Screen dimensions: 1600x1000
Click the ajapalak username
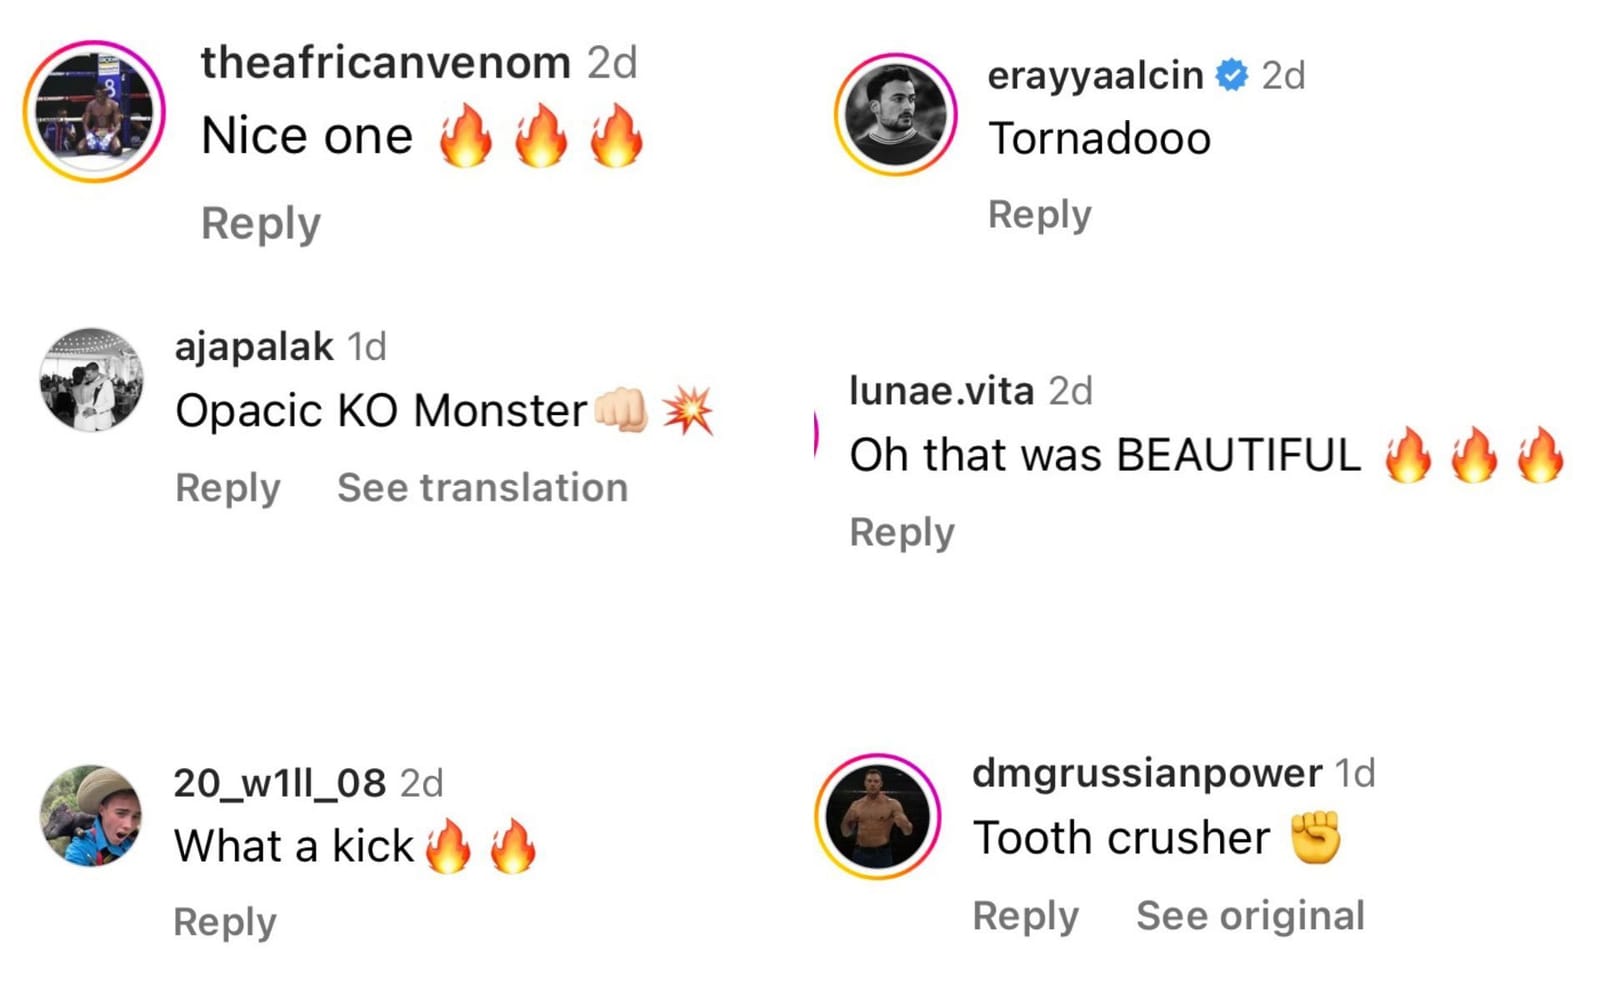coord(253,347)
